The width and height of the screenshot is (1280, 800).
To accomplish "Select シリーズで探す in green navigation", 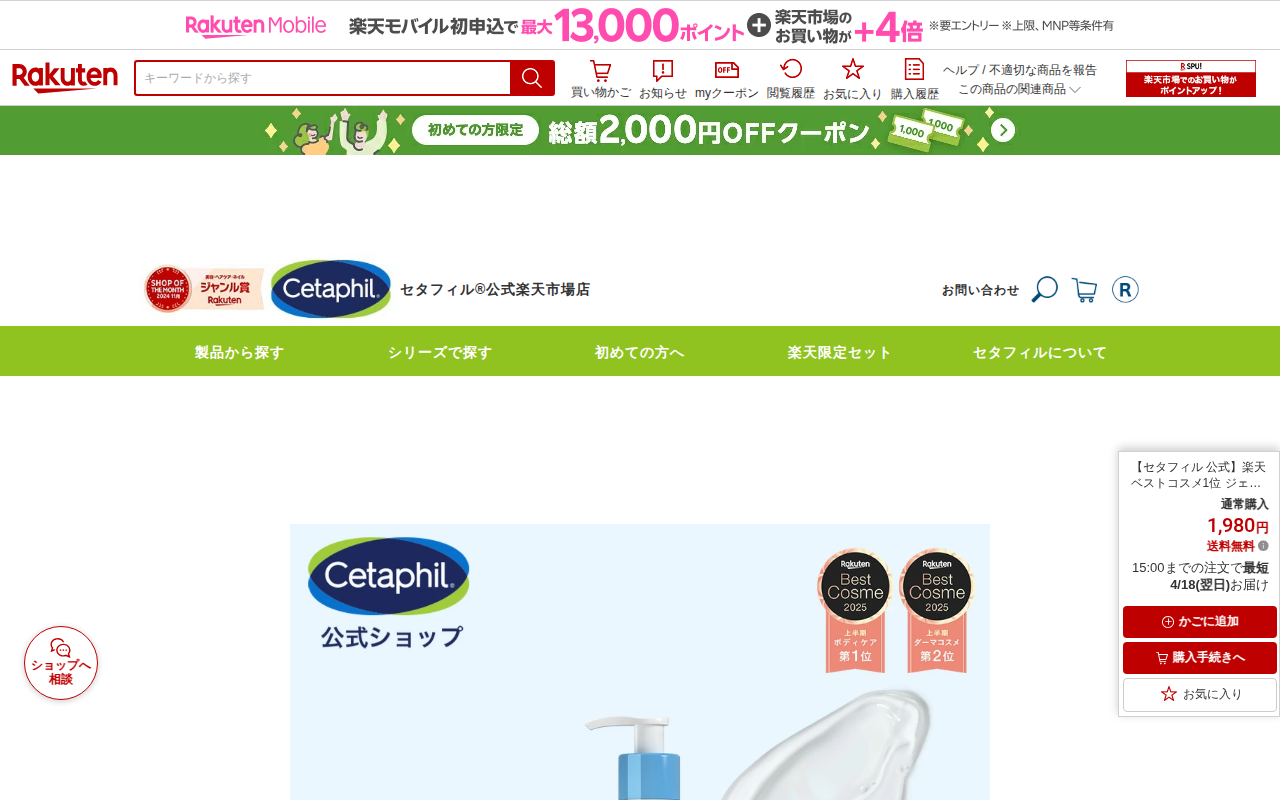I will point(440,352).
